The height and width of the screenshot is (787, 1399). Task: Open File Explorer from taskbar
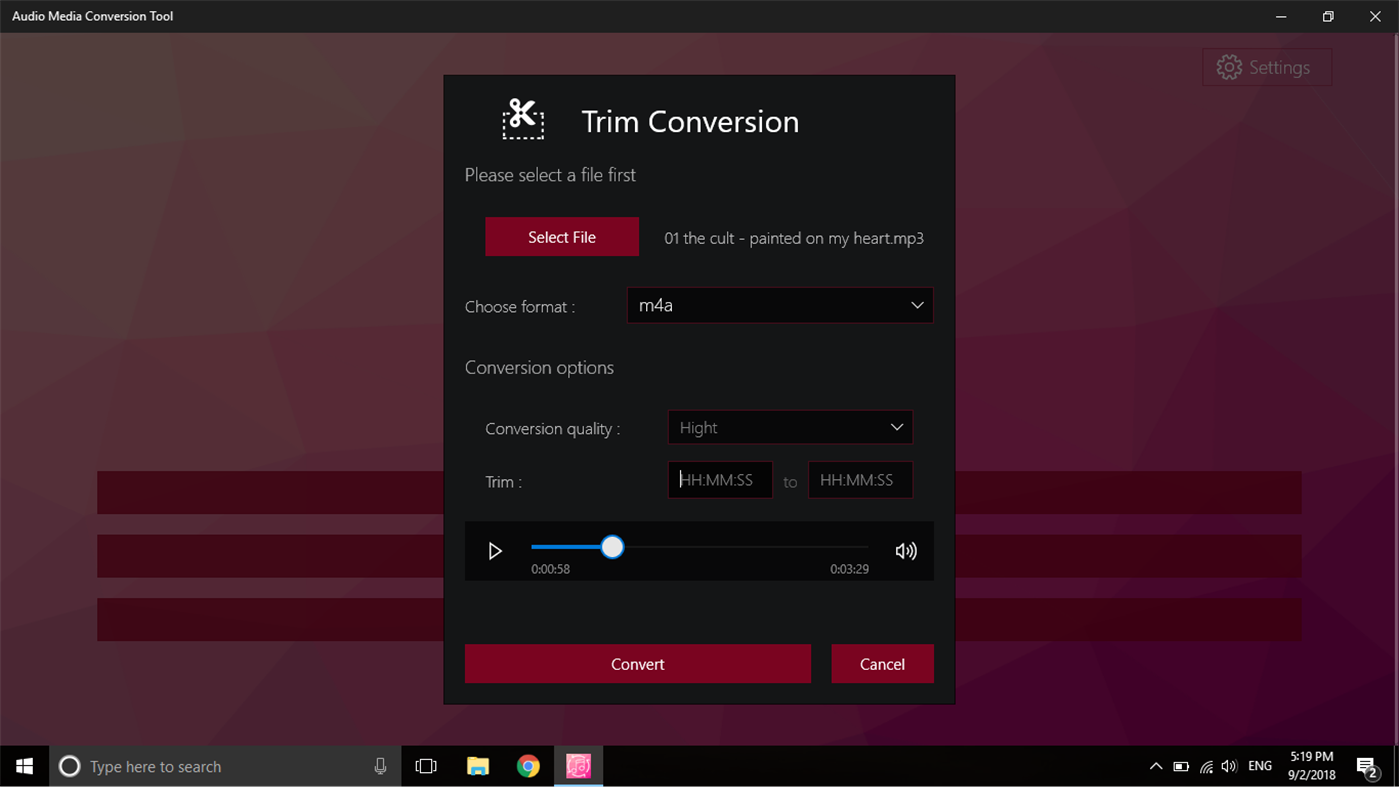(x=477, y=766)
